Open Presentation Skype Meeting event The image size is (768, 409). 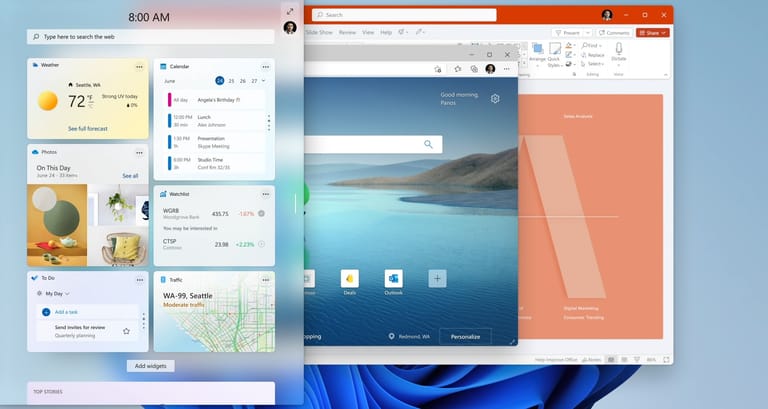coord(216,142)
